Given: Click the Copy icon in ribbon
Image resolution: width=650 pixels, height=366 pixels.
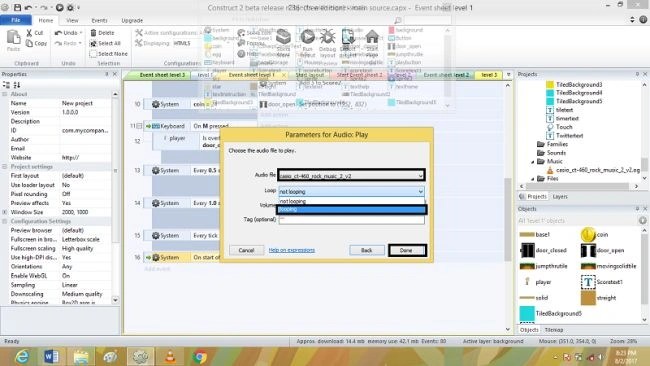Looking at the screenshot, I should coord(29,43).
